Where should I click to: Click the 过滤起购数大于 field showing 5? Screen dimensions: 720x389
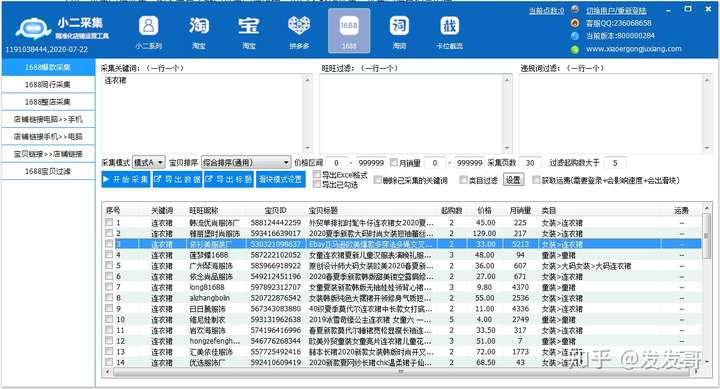[x=615, y=163]
